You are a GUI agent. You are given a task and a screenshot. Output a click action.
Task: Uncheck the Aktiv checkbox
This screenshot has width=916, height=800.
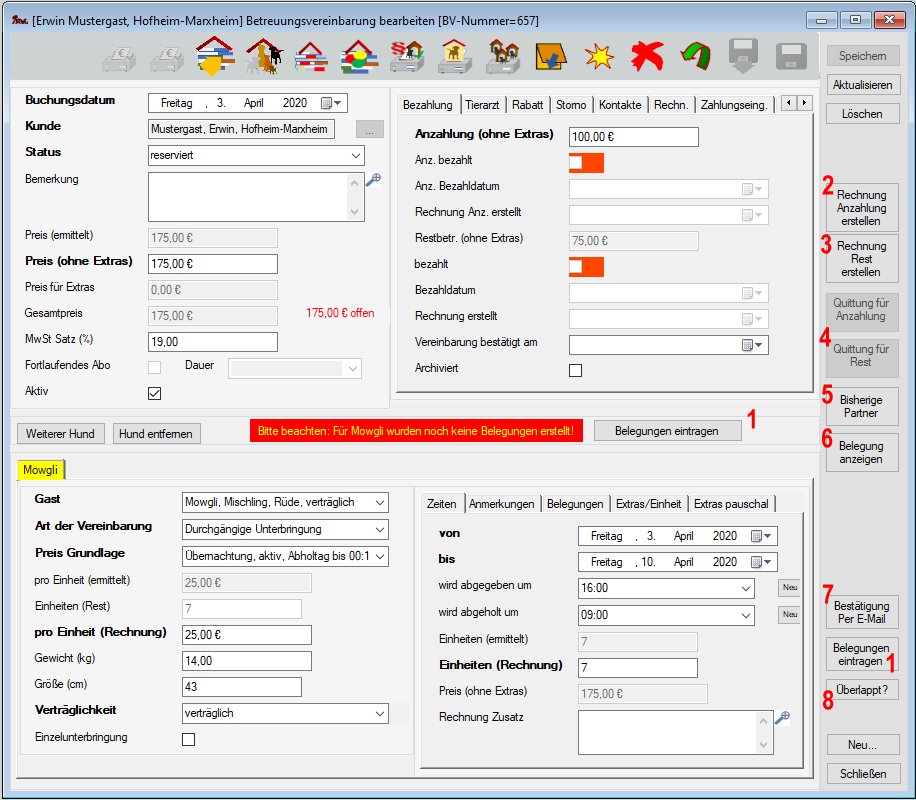click(154, 393)
